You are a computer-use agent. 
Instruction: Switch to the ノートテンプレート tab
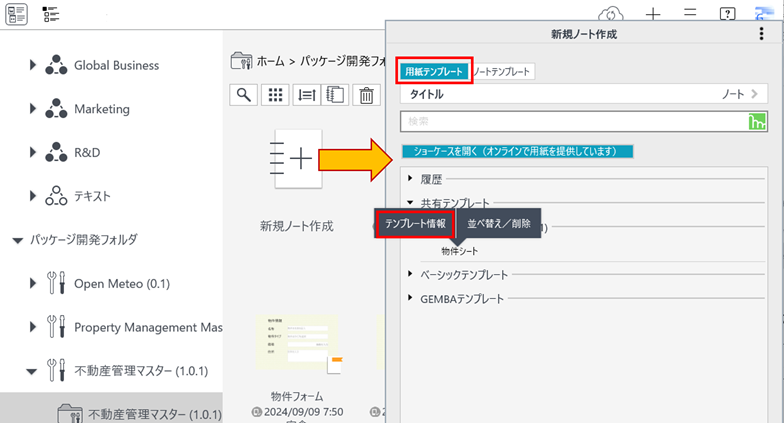502,72
